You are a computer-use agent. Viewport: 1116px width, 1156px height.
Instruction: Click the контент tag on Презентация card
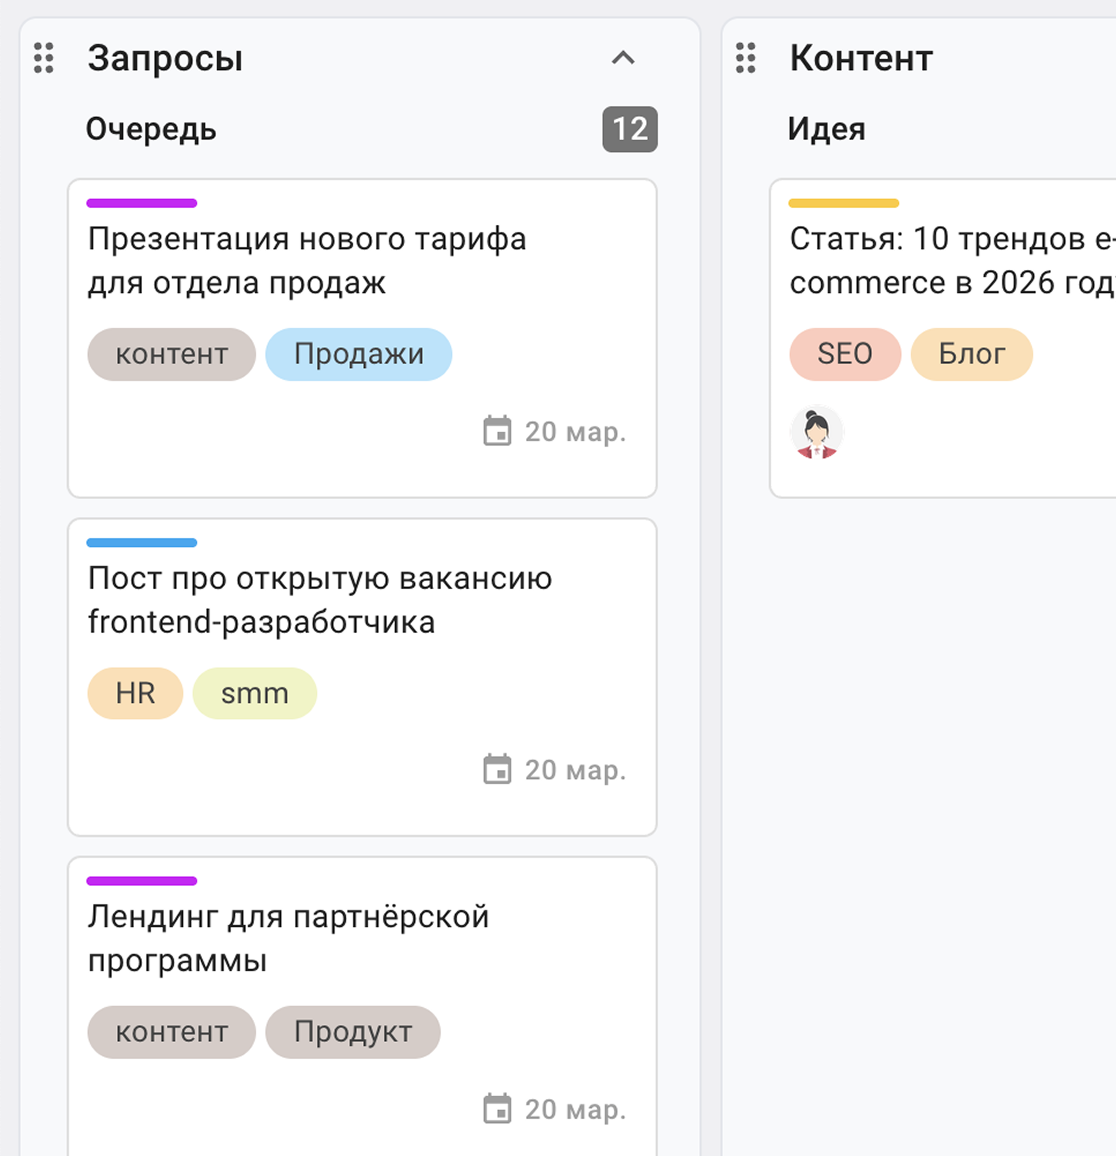[x=171, y=354]
